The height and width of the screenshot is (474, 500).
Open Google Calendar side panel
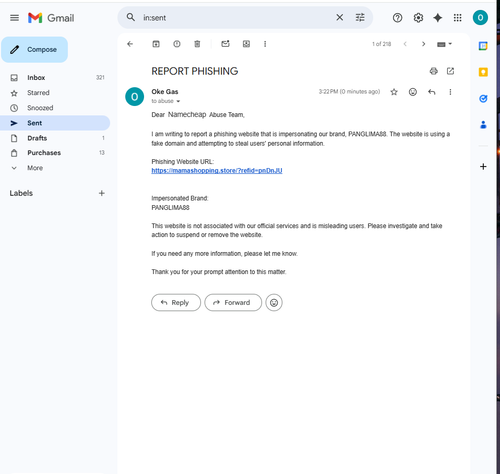pyautogui.click(x=483, y=46)
